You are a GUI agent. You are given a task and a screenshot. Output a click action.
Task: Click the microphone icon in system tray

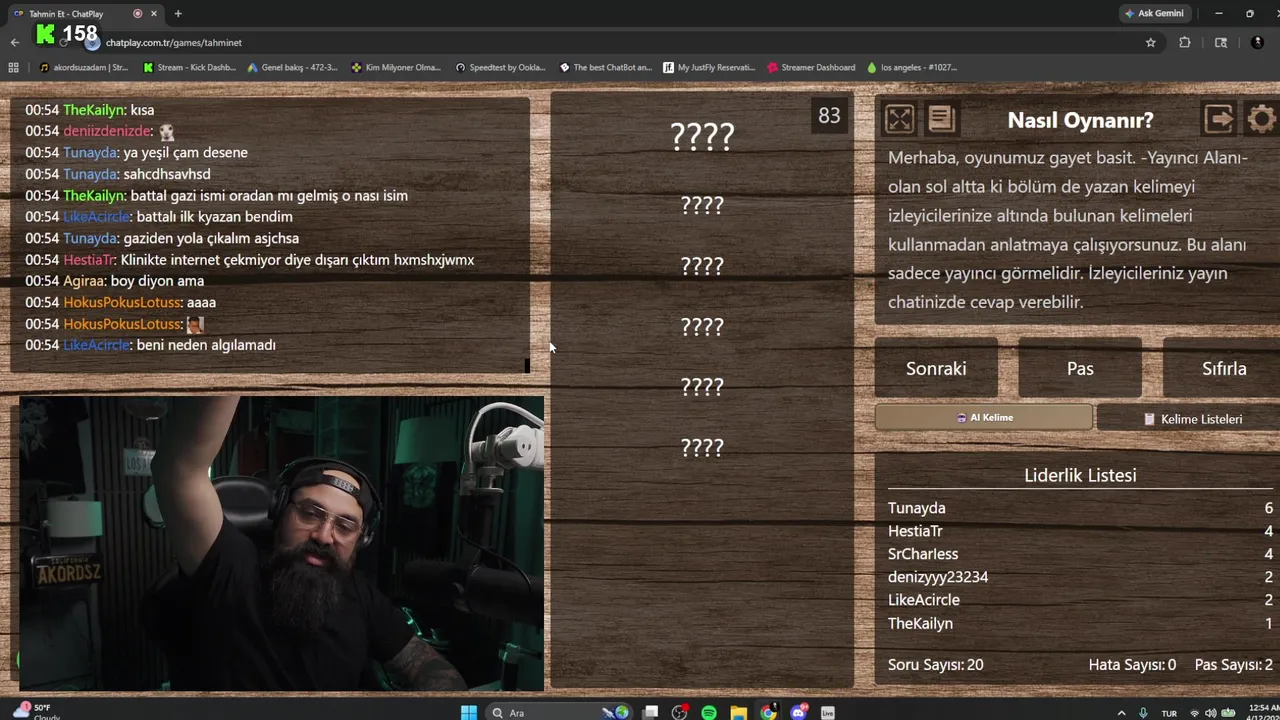tap(1143, 713)
